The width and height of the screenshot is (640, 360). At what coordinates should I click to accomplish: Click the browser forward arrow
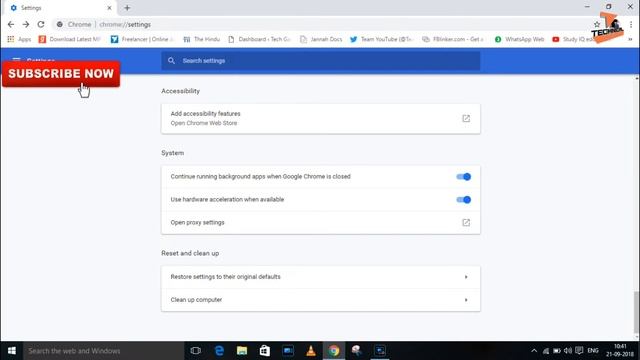(26, 24)
